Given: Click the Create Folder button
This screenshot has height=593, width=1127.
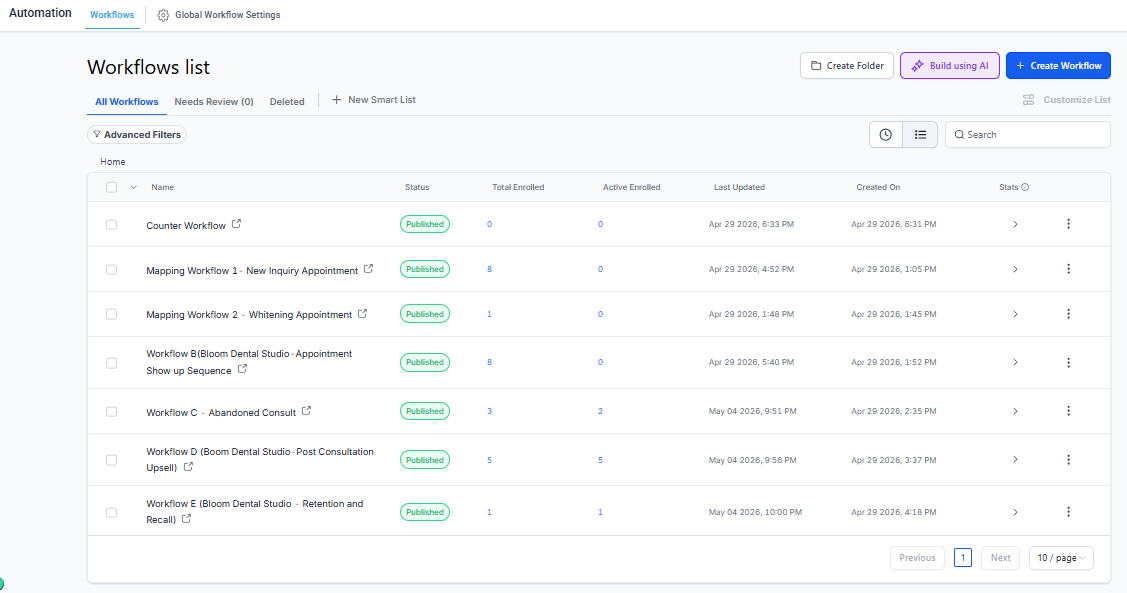Looking at the screenshot, I should coord(847,65).
